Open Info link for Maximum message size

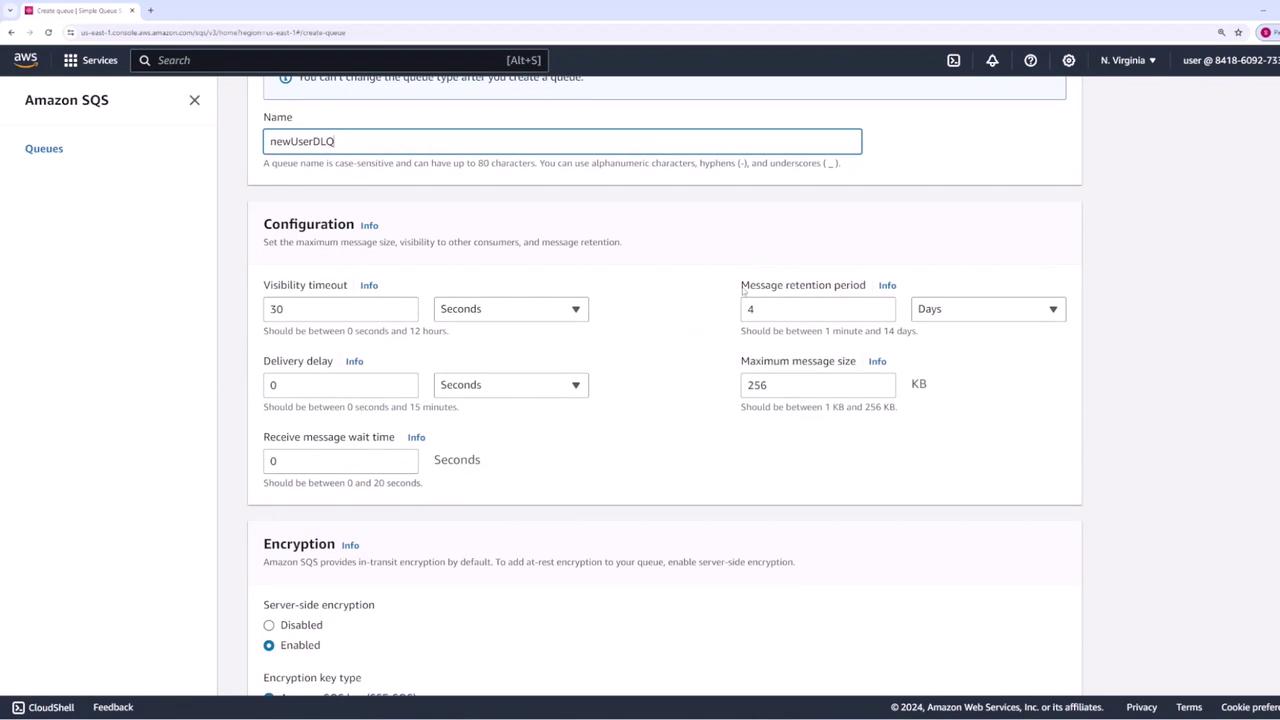pos(877,361)
